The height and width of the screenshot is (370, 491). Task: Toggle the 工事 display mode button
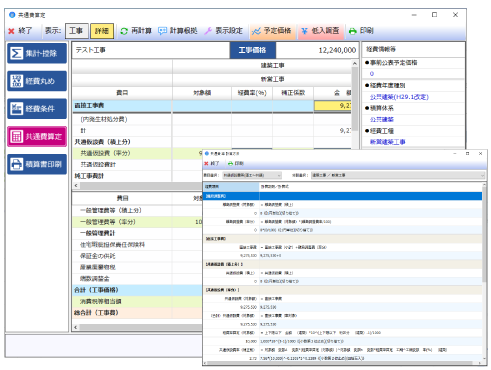(x=77, y=31)
